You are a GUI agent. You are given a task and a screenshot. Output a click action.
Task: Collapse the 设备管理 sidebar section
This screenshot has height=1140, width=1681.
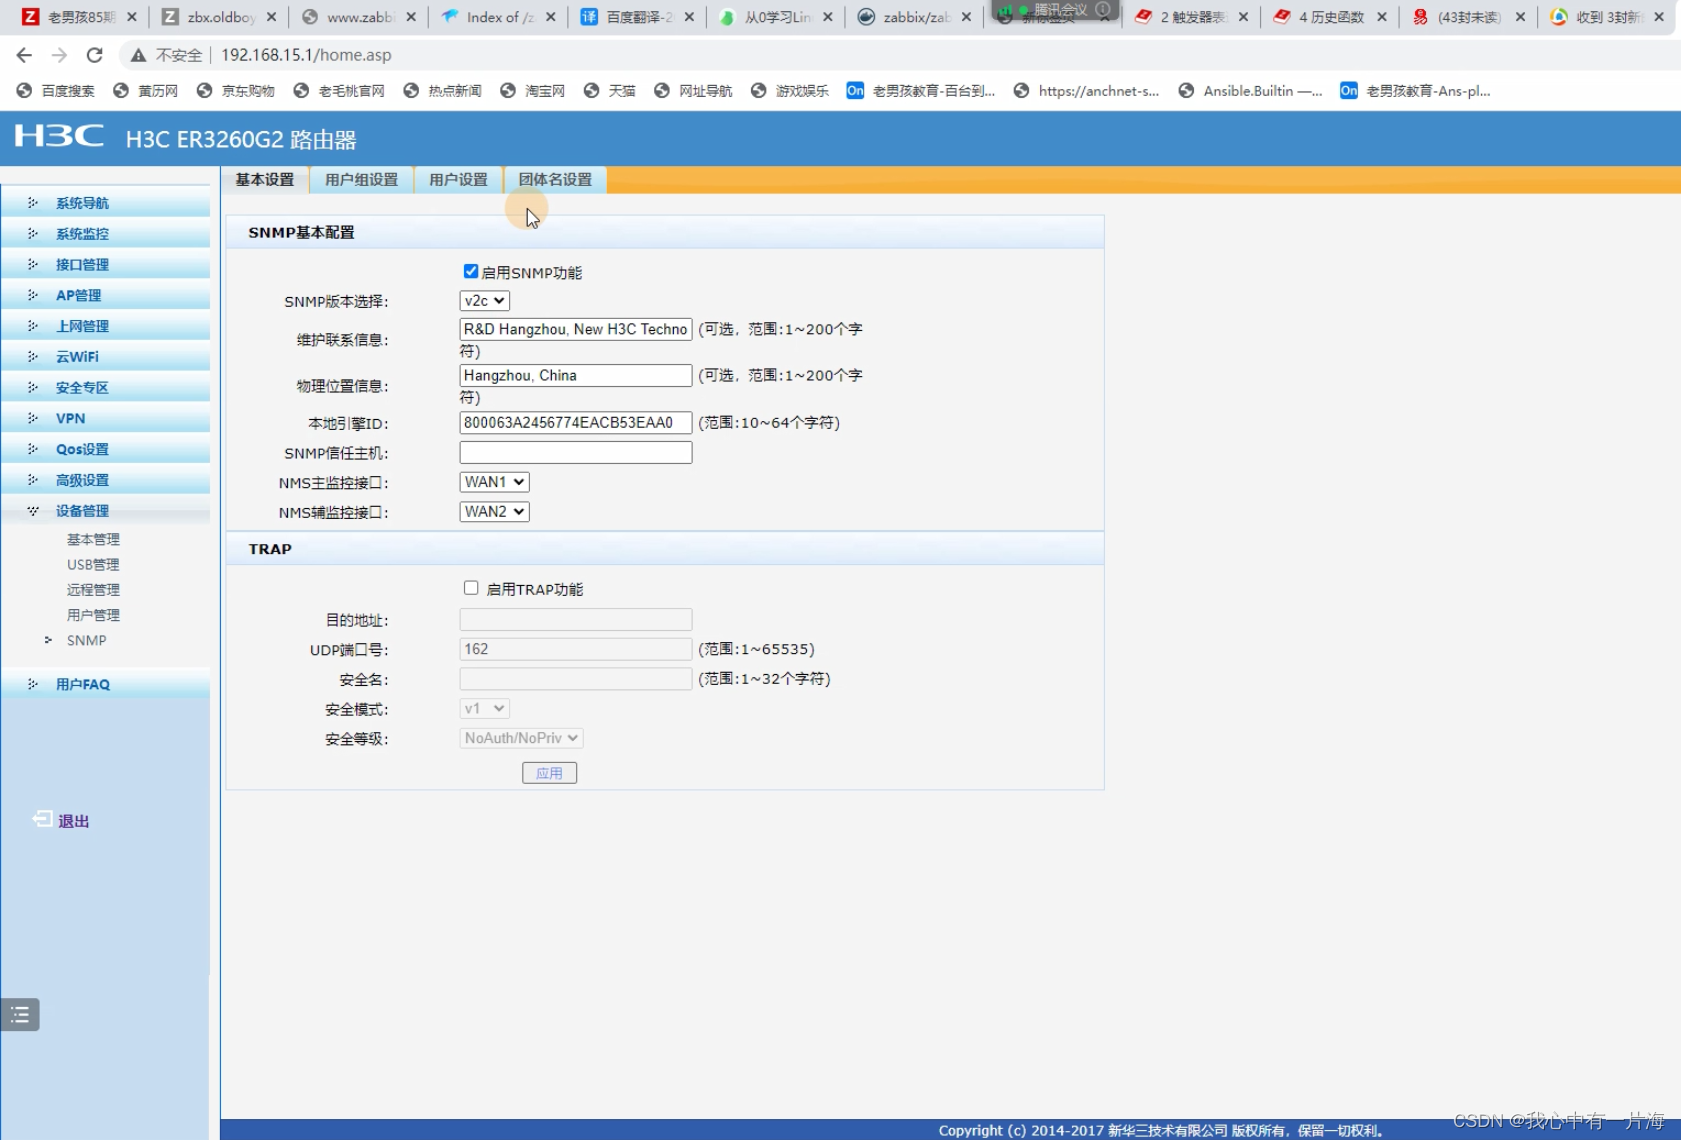click(x=105, y=511)
